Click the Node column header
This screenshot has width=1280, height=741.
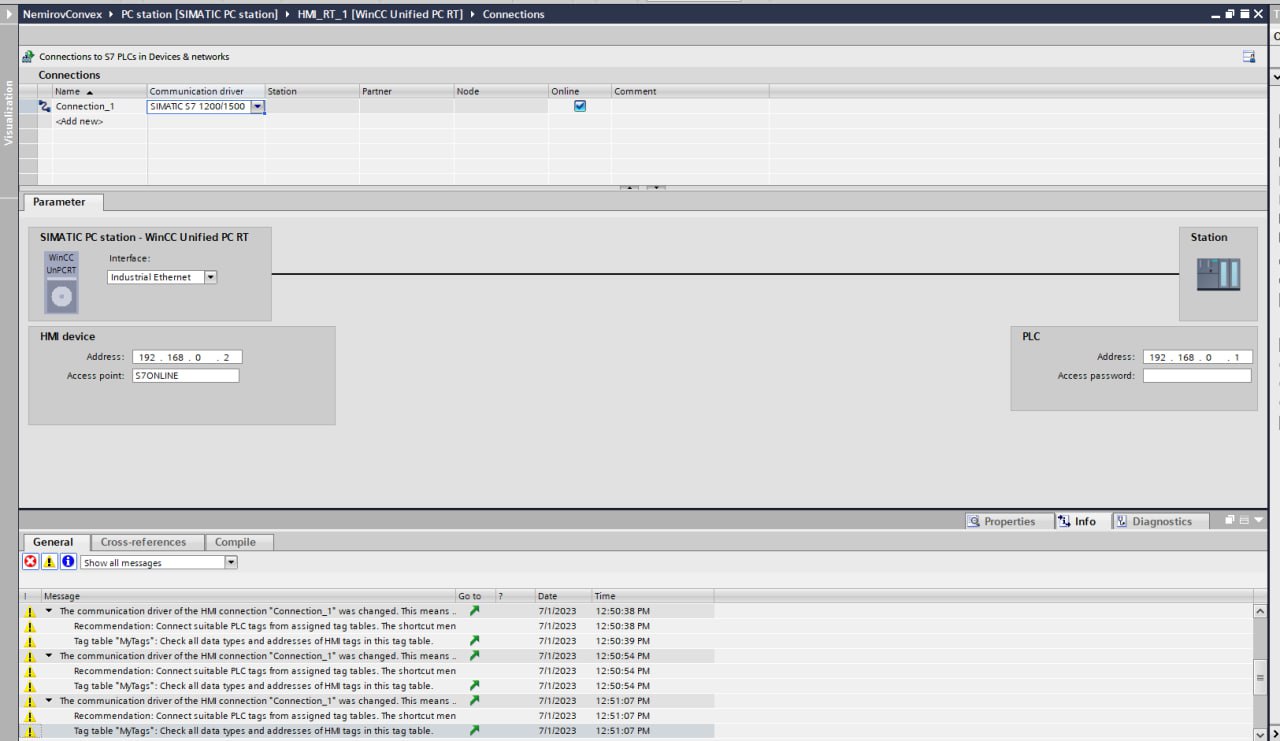coord(500,91)
